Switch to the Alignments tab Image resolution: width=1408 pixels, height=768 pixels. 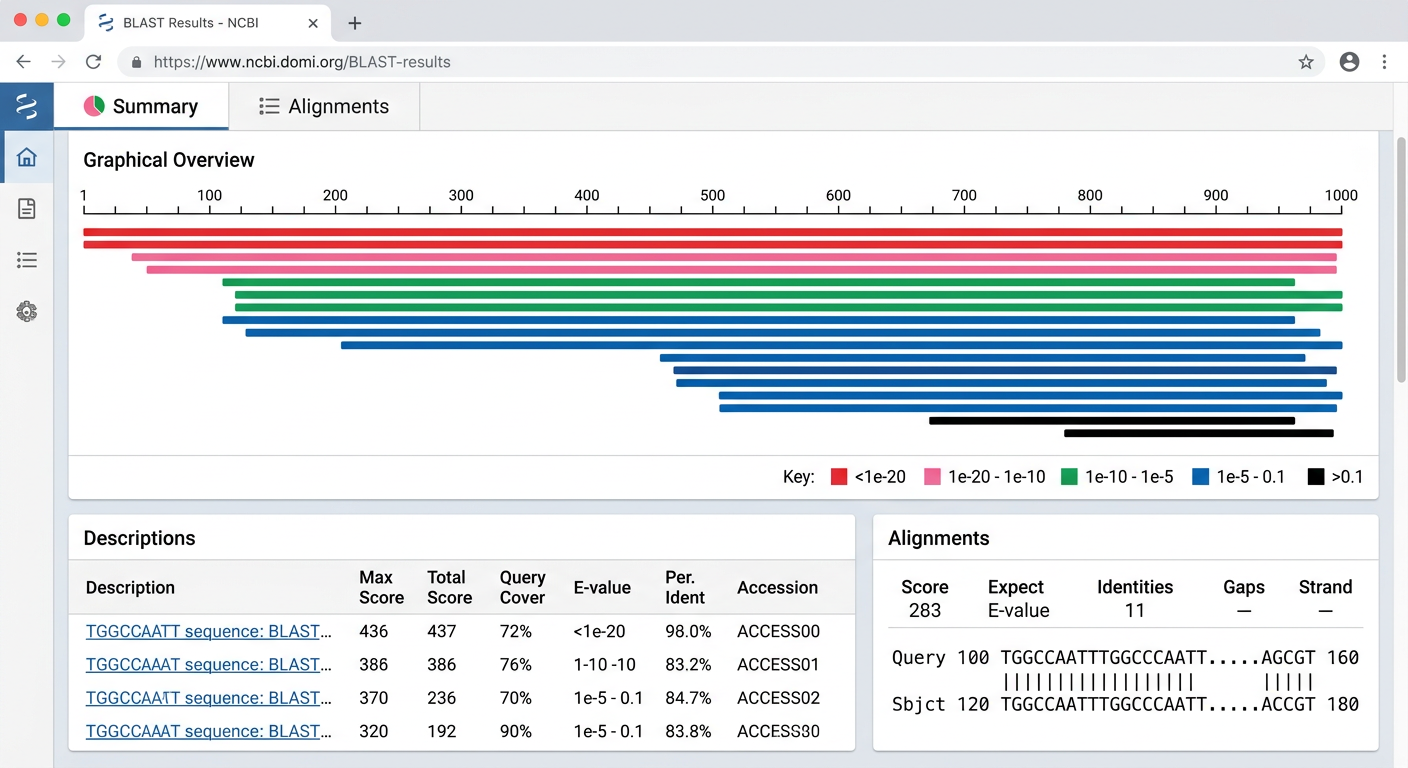324,107
